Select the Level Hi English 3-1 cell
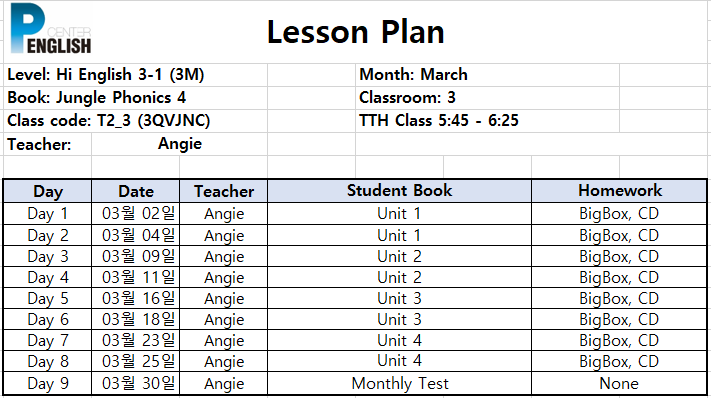Image resolution: width=711 pixels, height=398 pixels. coord(136,75)
